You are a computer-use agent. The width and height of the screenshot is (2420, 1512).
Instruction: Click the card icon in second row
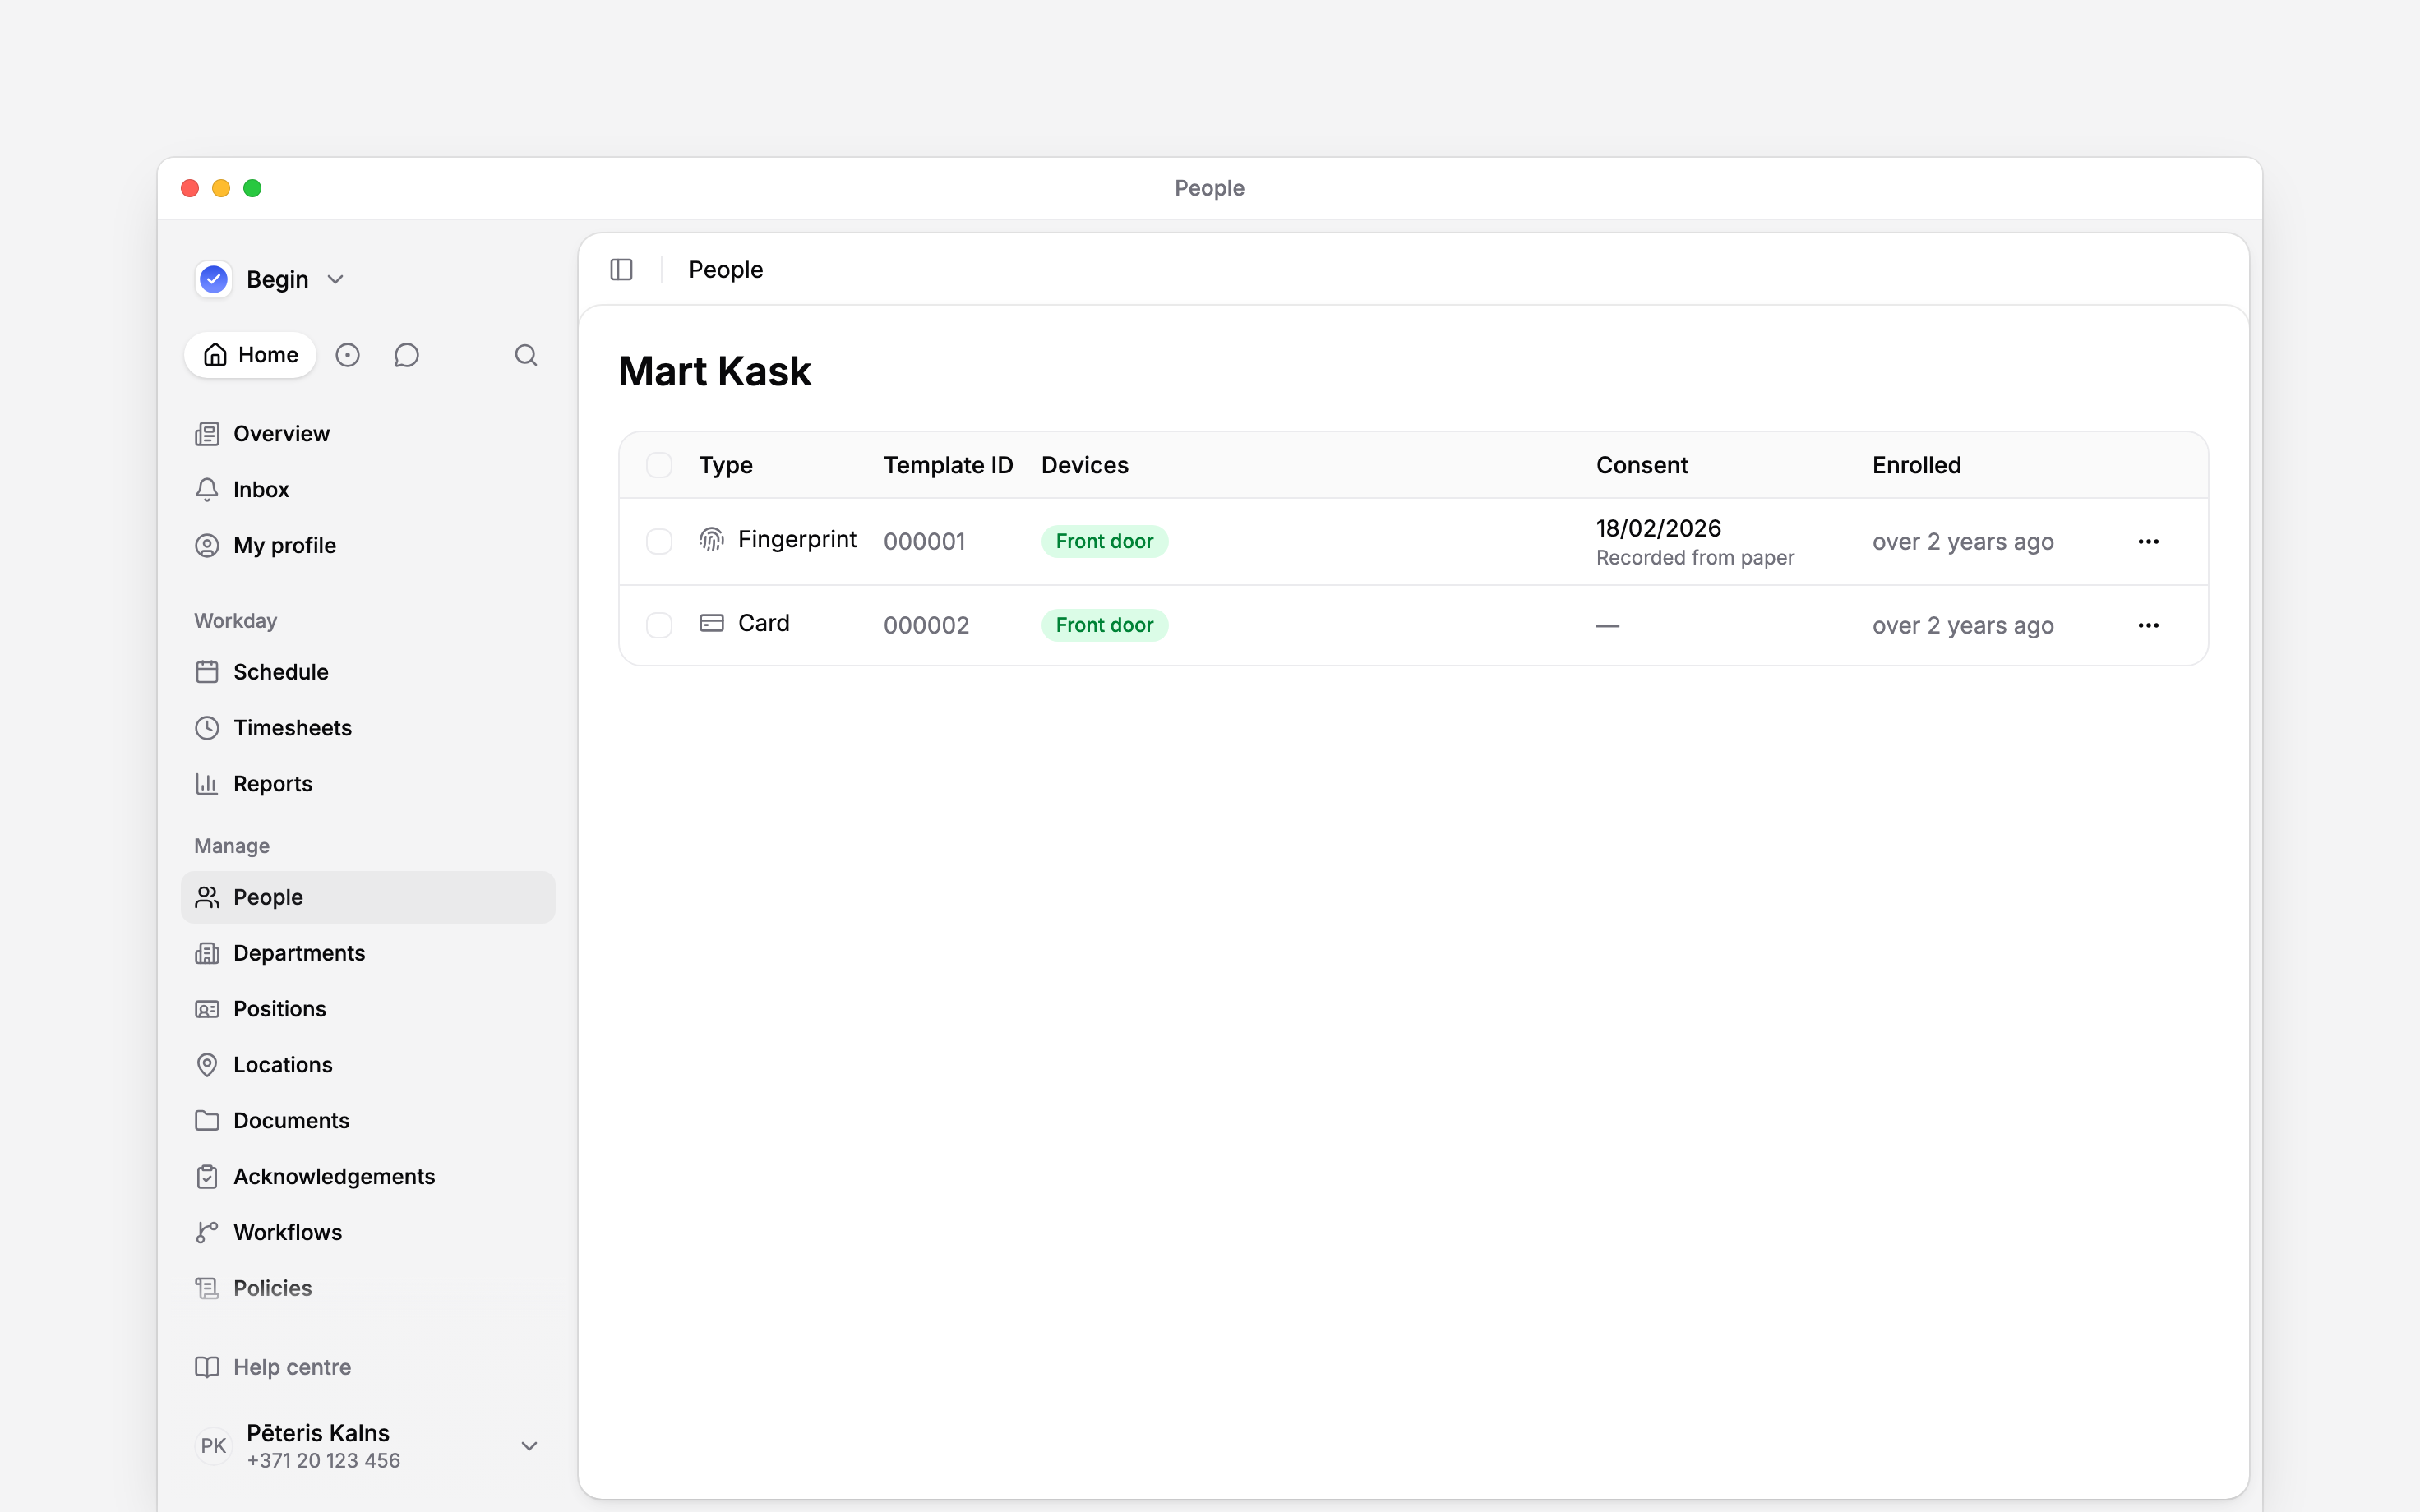711,623
